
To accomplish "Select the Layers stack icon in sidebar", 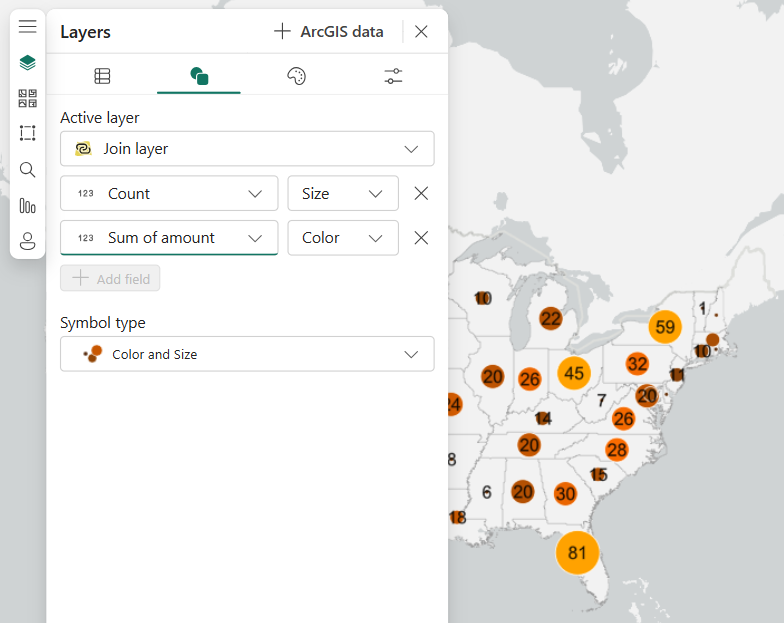I will [27, 62].
